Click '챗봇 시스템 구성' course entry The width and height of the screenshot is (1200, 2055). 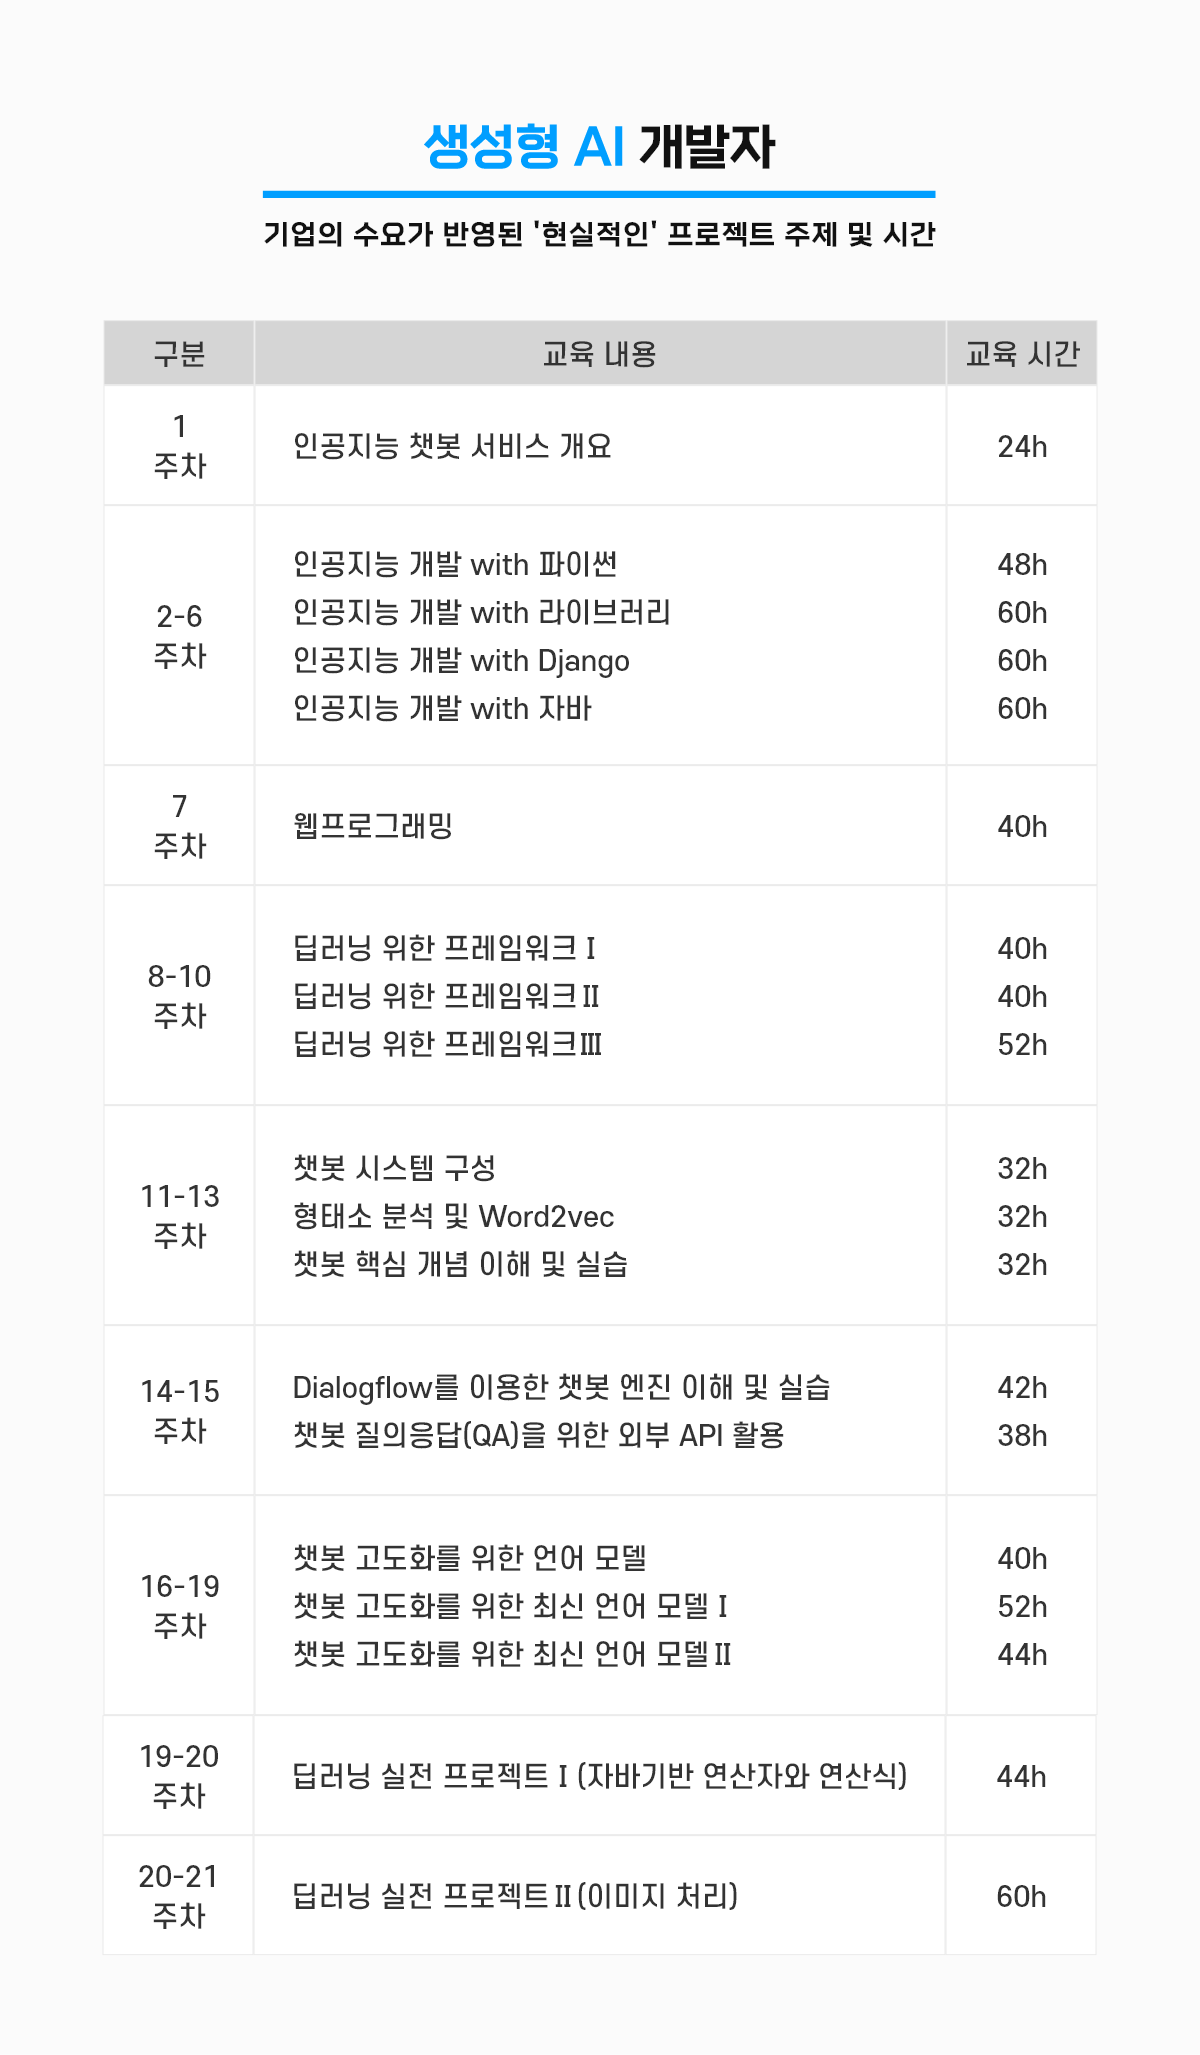394,1168
